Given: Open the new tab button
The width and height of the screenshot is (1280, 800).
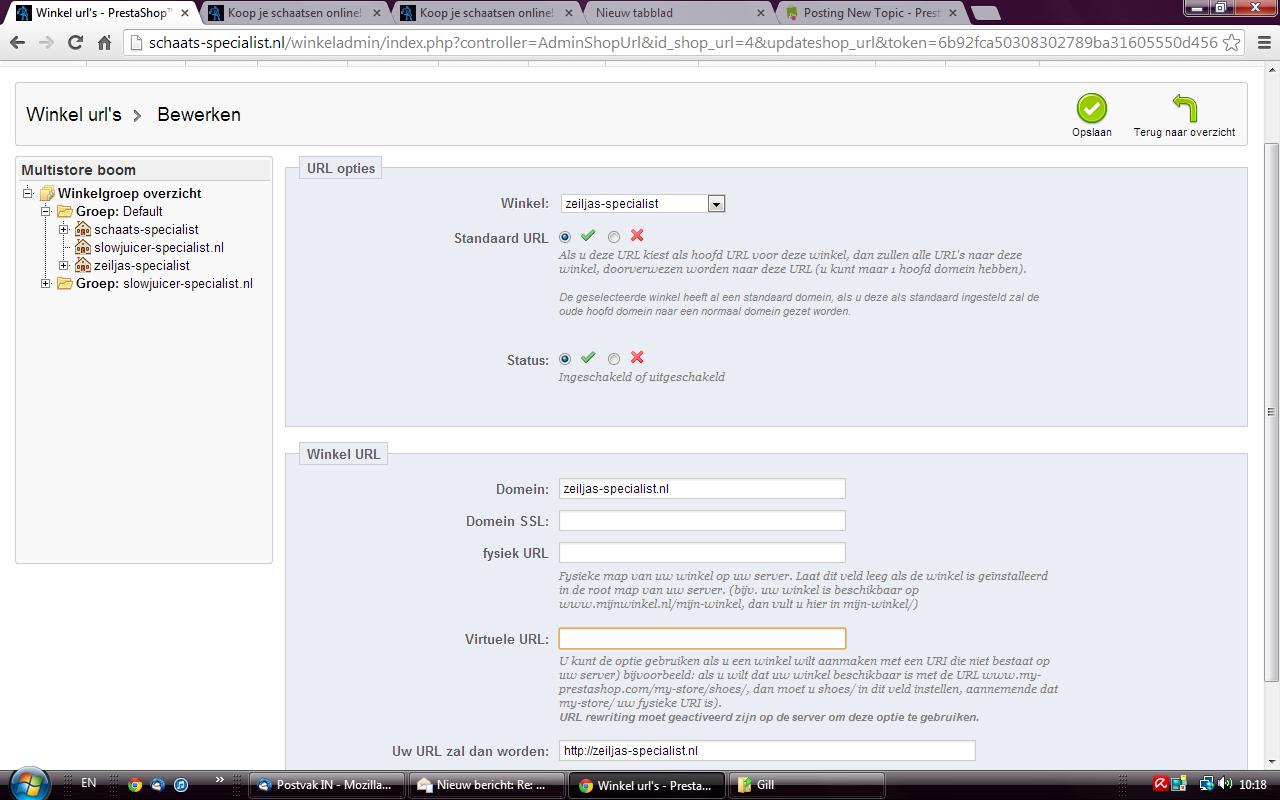Looking at the screenshot, I should (985, 13).
